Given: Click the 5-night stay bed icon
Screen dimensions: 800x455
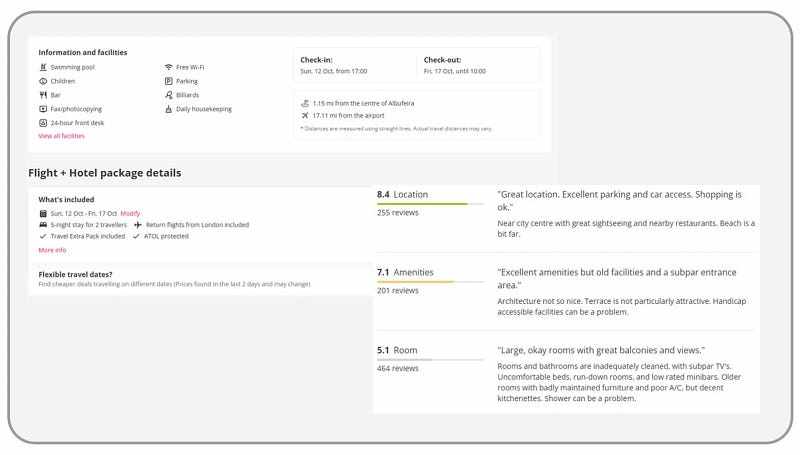Looking at the screenshot, I should click(43, 225).
